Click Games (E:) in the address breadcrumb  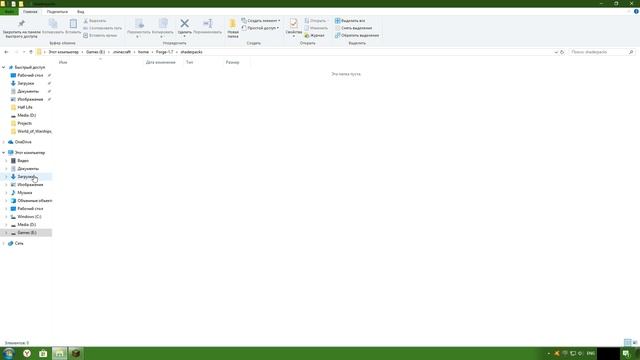click(96, 52)
